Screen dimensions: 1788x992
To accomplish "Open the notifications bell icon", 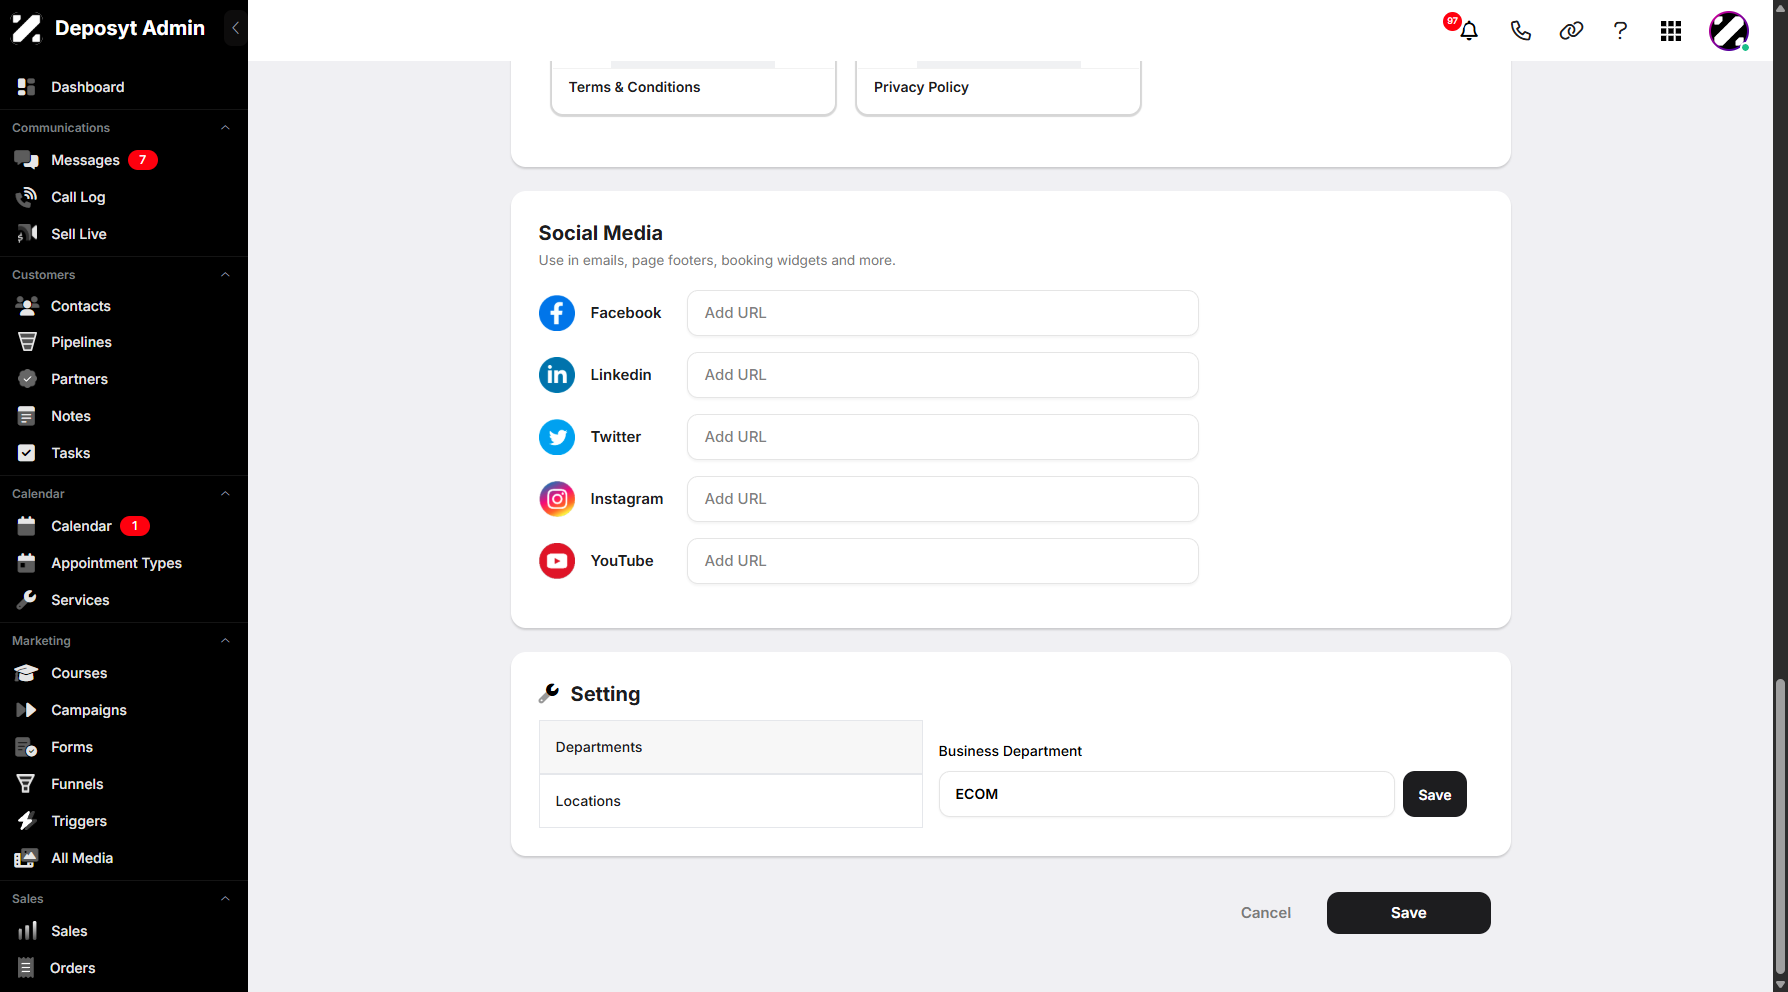I will (x=1468, y=31).
